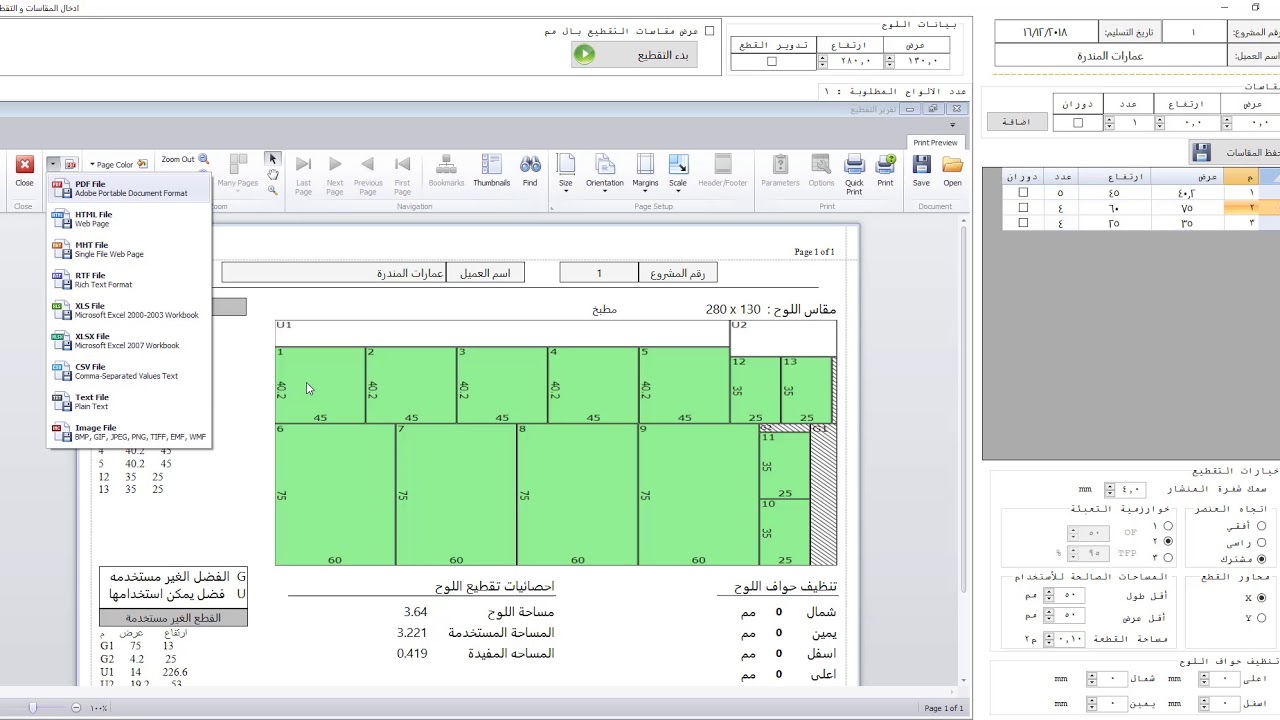Click the Export to PDF icon in ribbon
1280x720 pixels.
(70, 164)
